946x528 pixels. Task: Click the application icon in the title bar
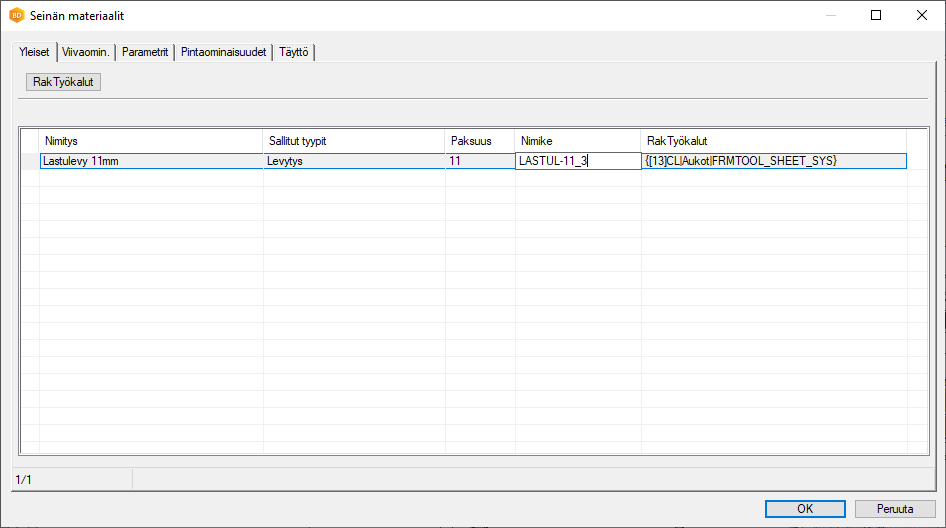(16, 15)
